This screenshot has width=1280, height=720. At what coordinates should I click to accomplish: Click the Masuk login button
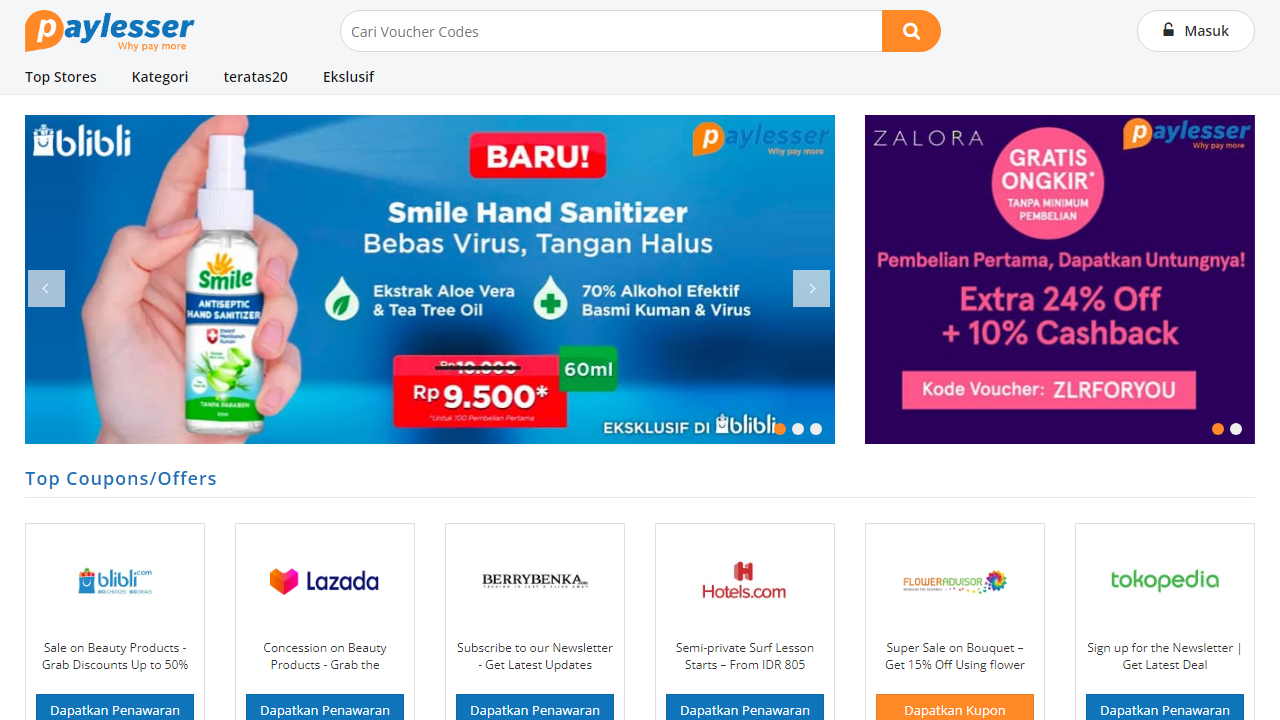(1196, 31)
